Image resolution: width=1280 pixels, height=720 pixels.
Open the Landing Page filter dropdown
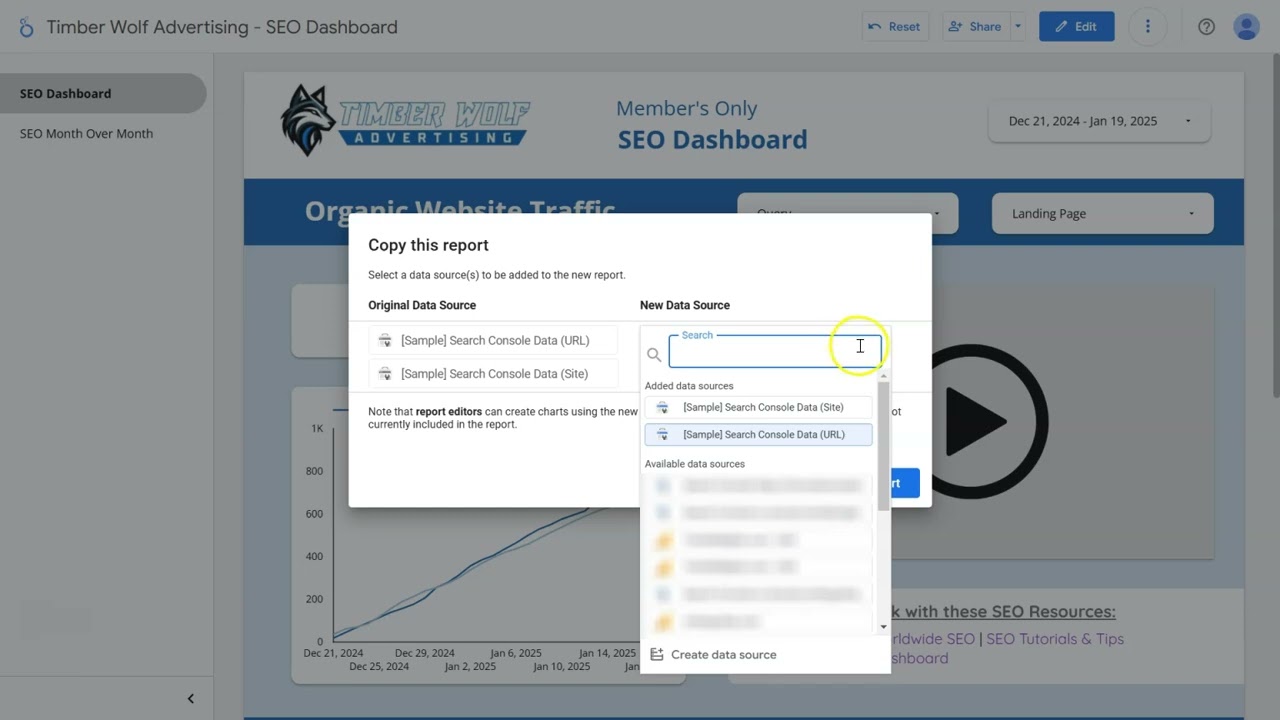click(1103, 213)
